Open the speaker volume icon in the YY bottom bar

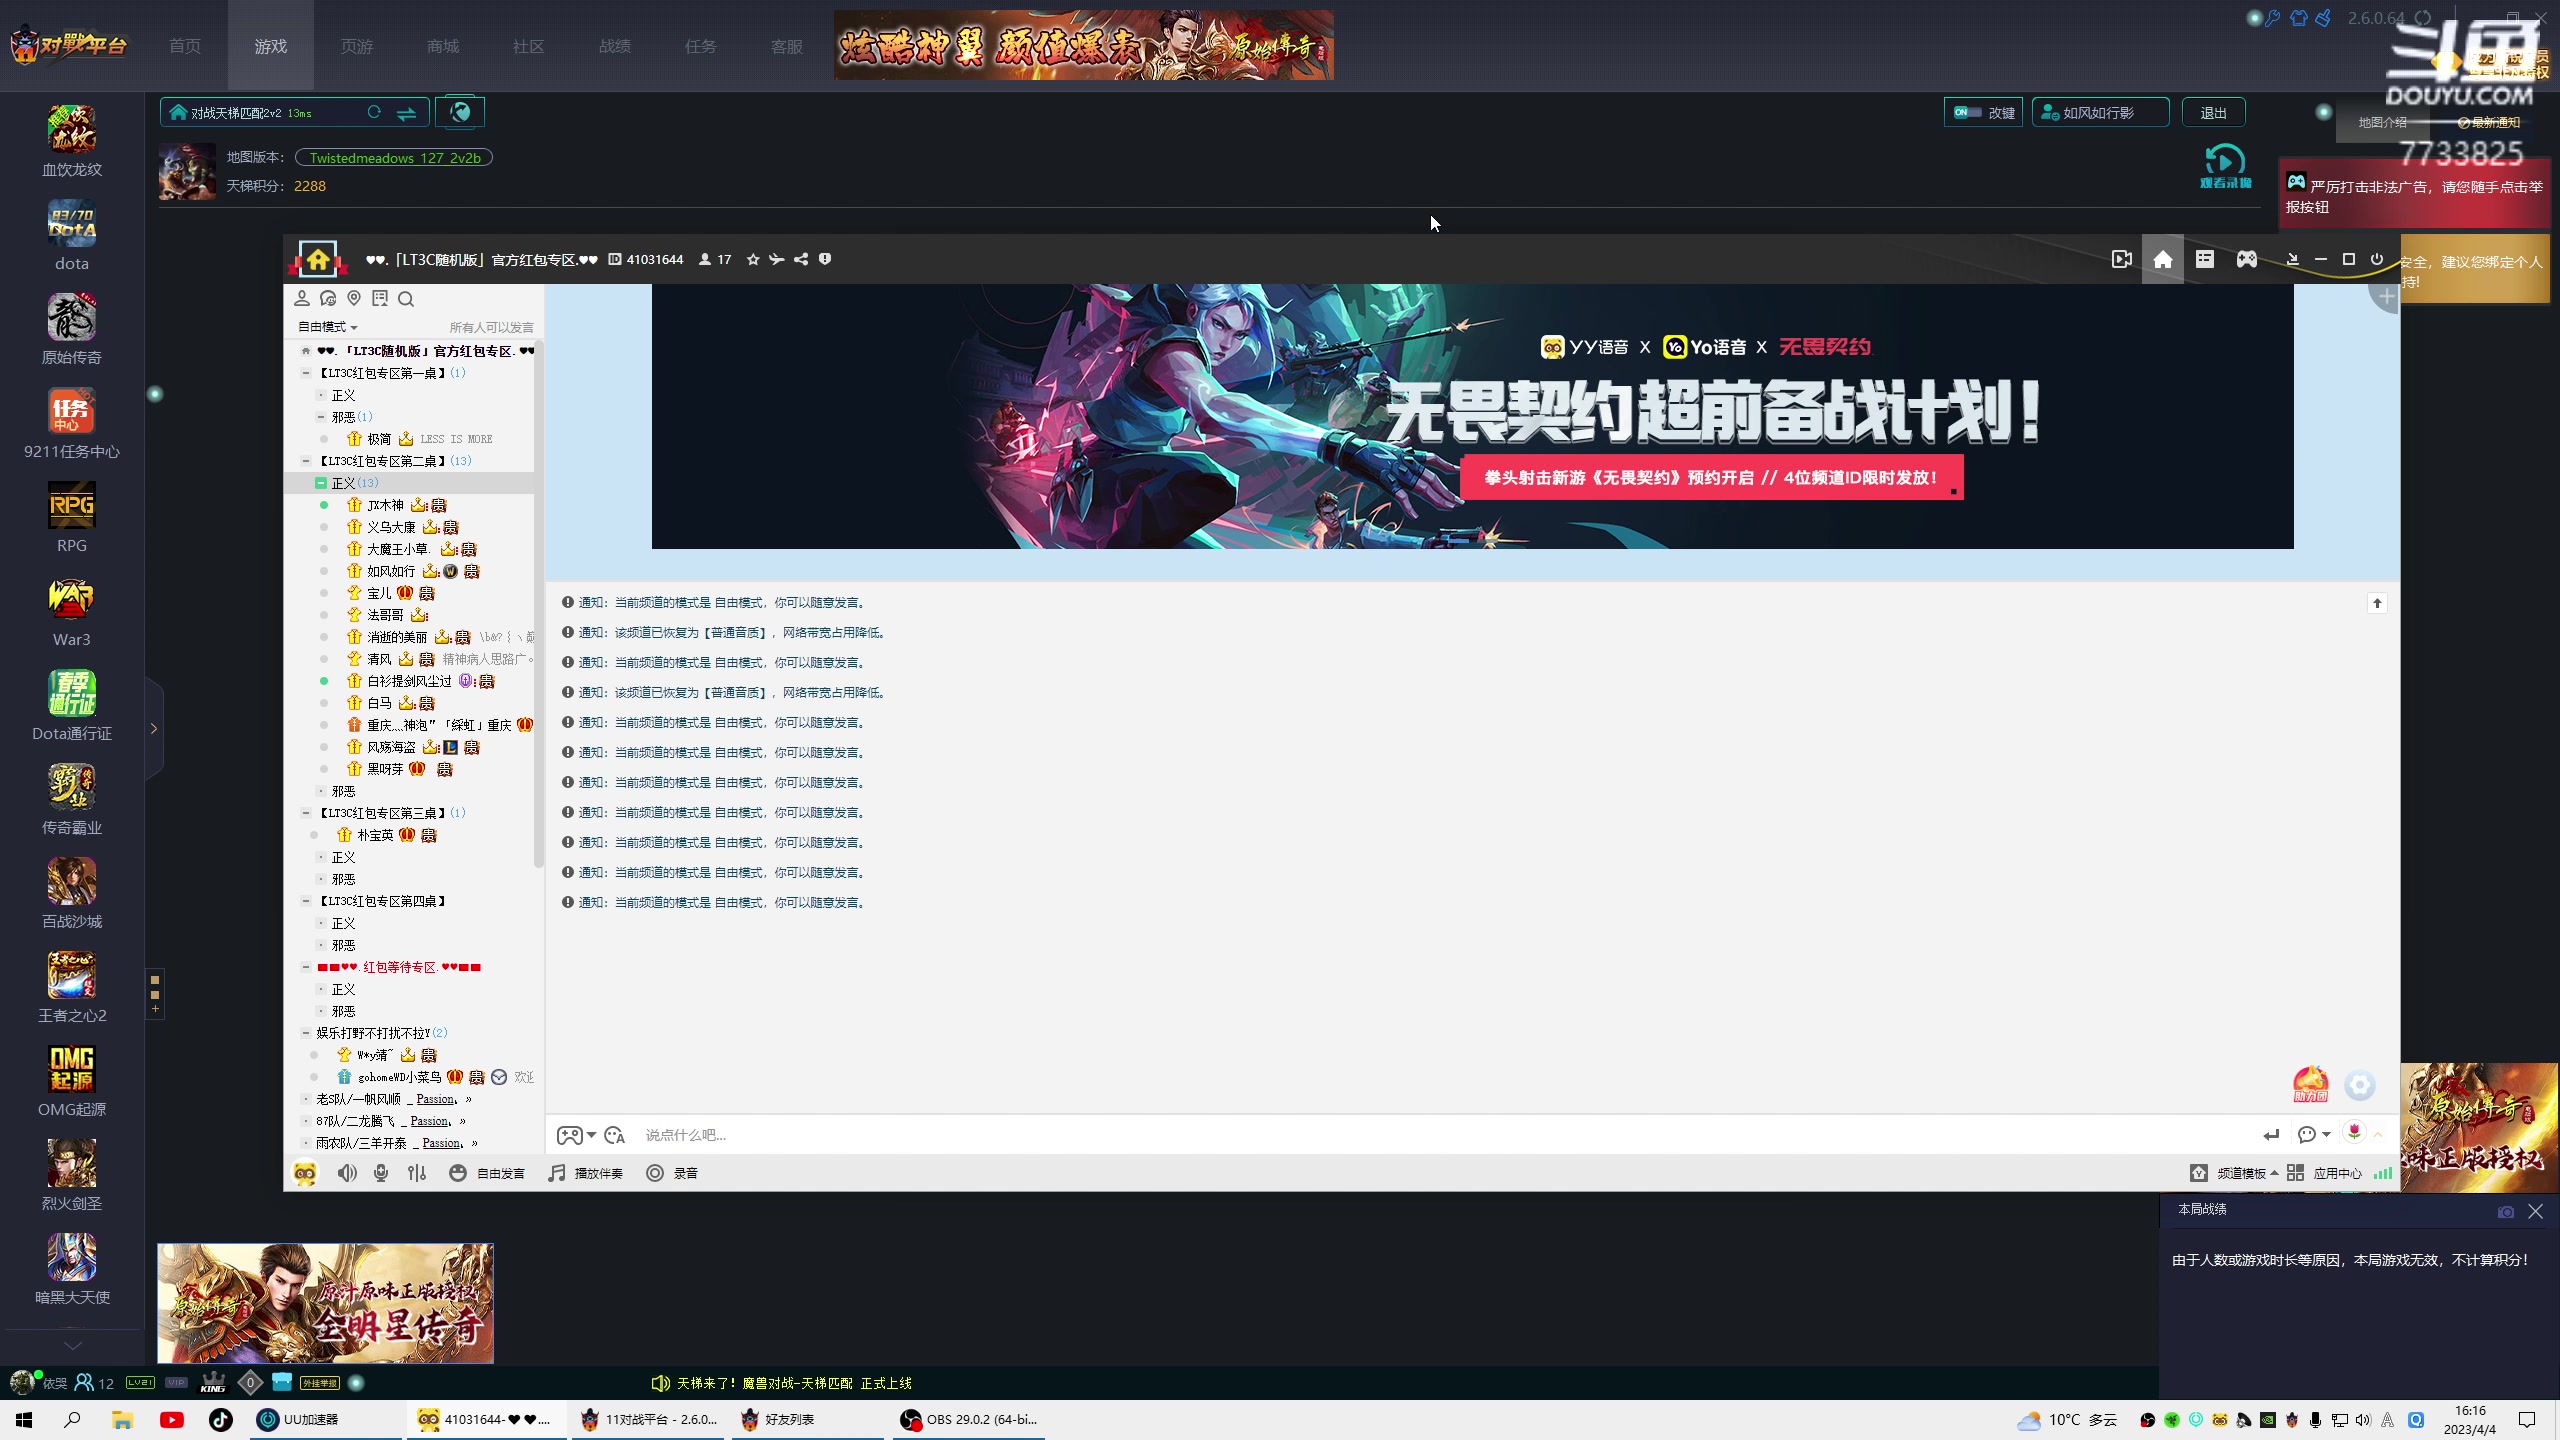347,1173
